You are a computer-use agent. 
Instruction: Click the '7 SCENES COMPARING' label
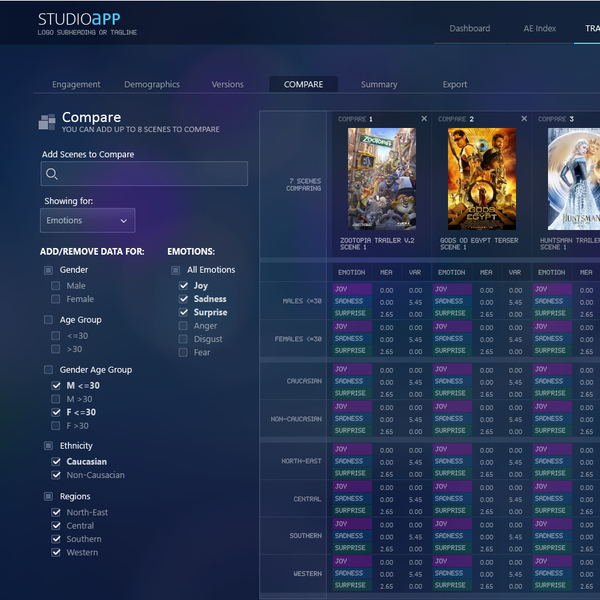(304, 184)
